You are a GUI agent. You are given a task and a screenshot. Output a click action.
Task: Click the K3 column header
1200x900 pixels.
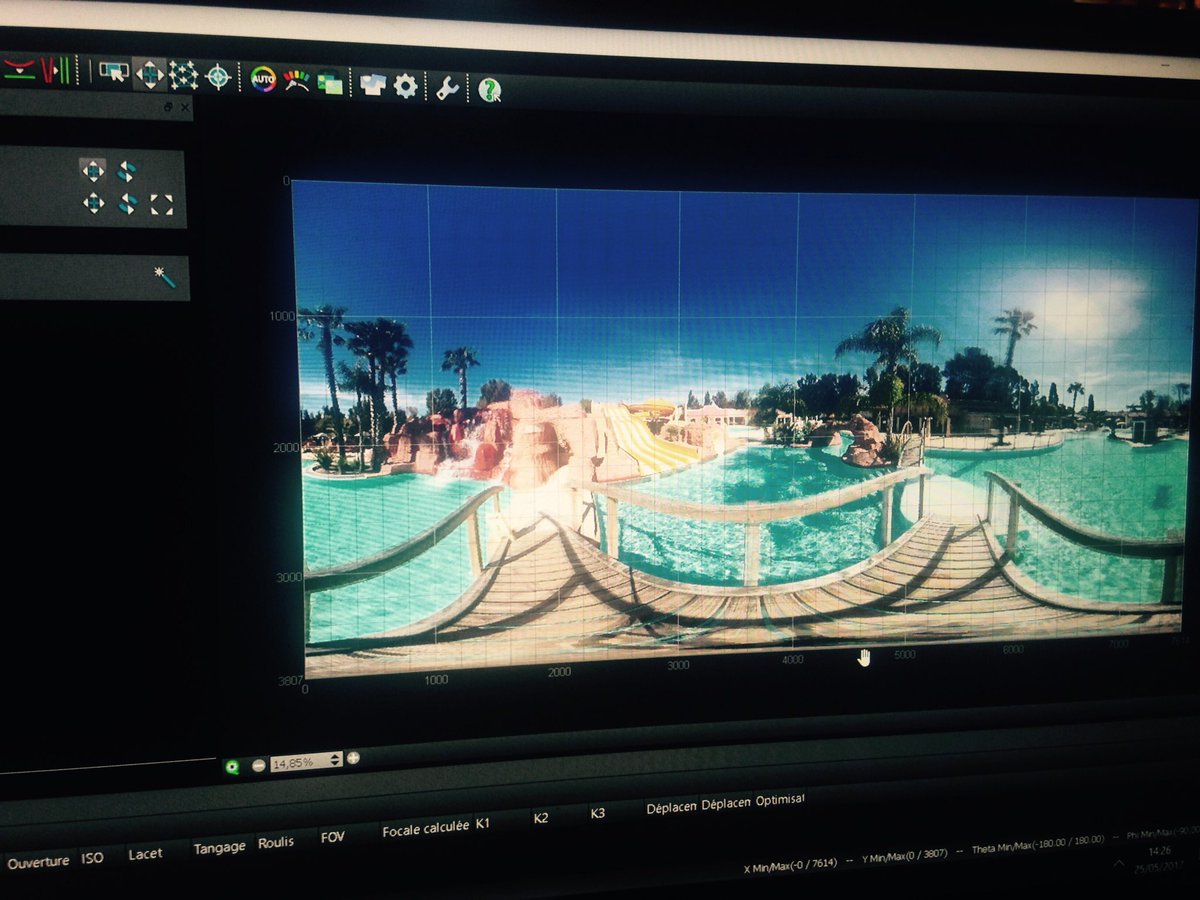597,813
